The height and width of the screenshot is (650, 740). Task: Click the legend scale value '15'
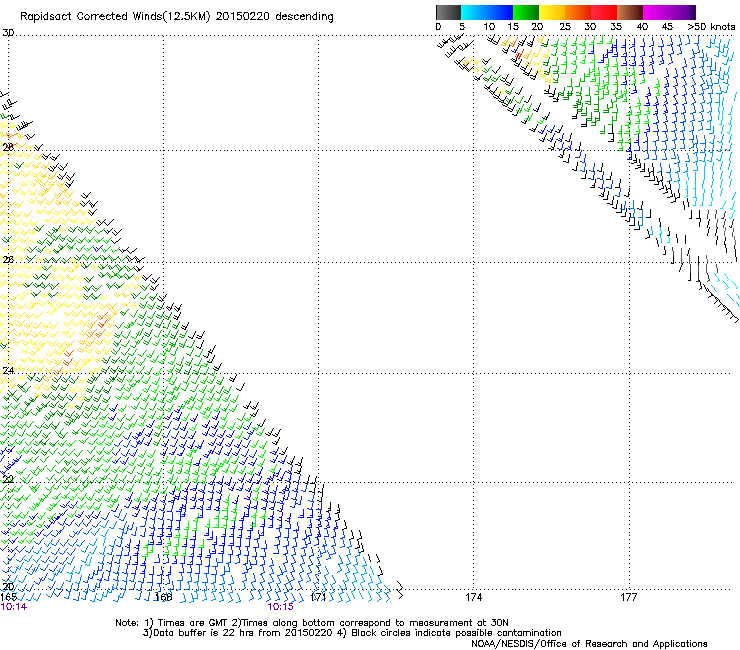point(513,27)
